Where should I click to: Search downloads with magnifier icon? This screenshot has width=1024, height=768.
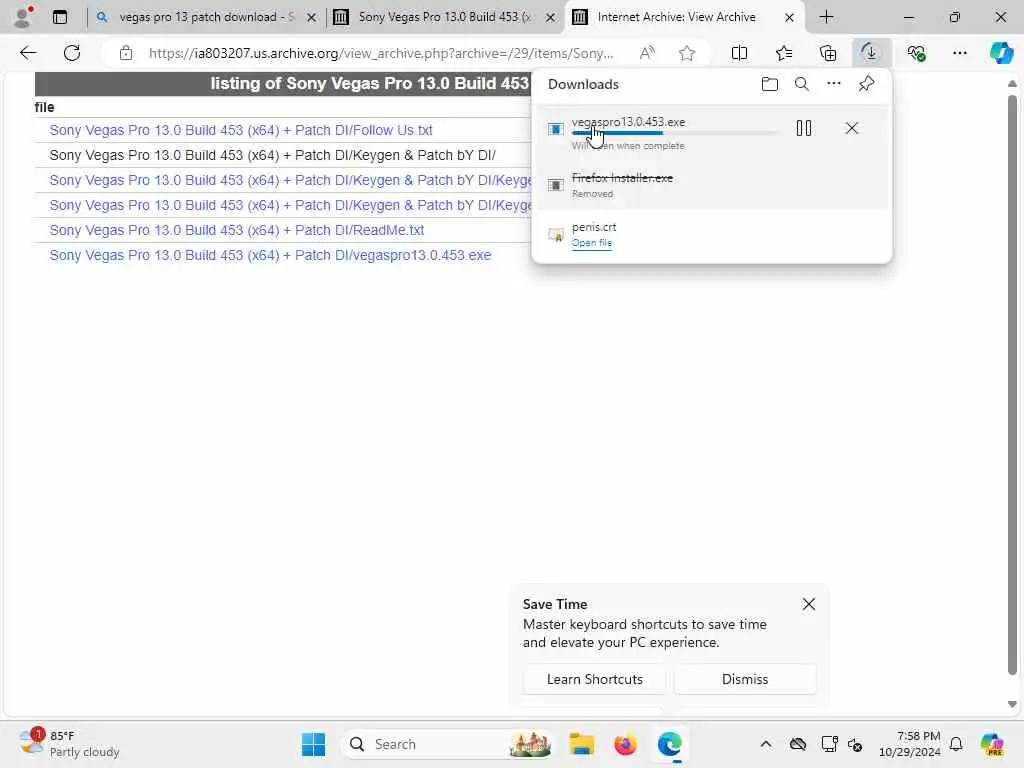coord(801,84)
